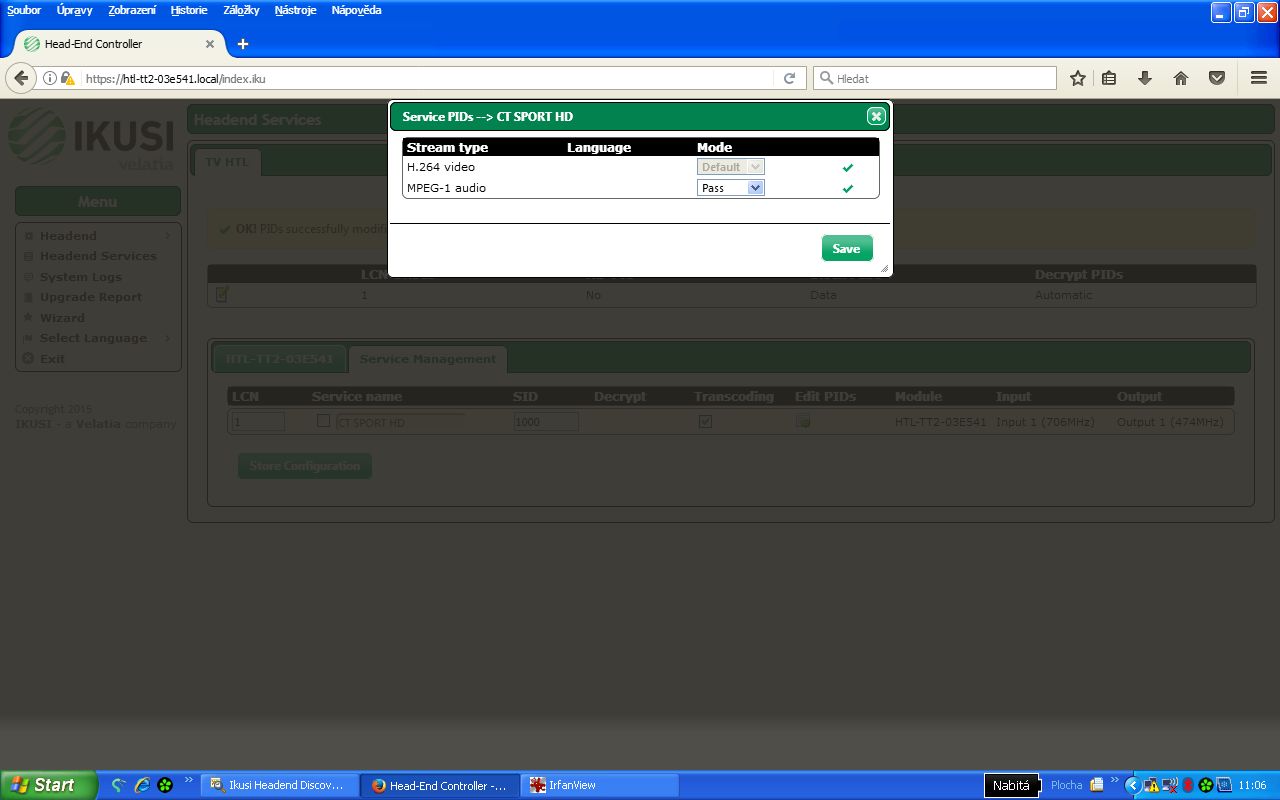Open the Historie menu
This screenshot has width=1280, height=800.
[189, 10]
